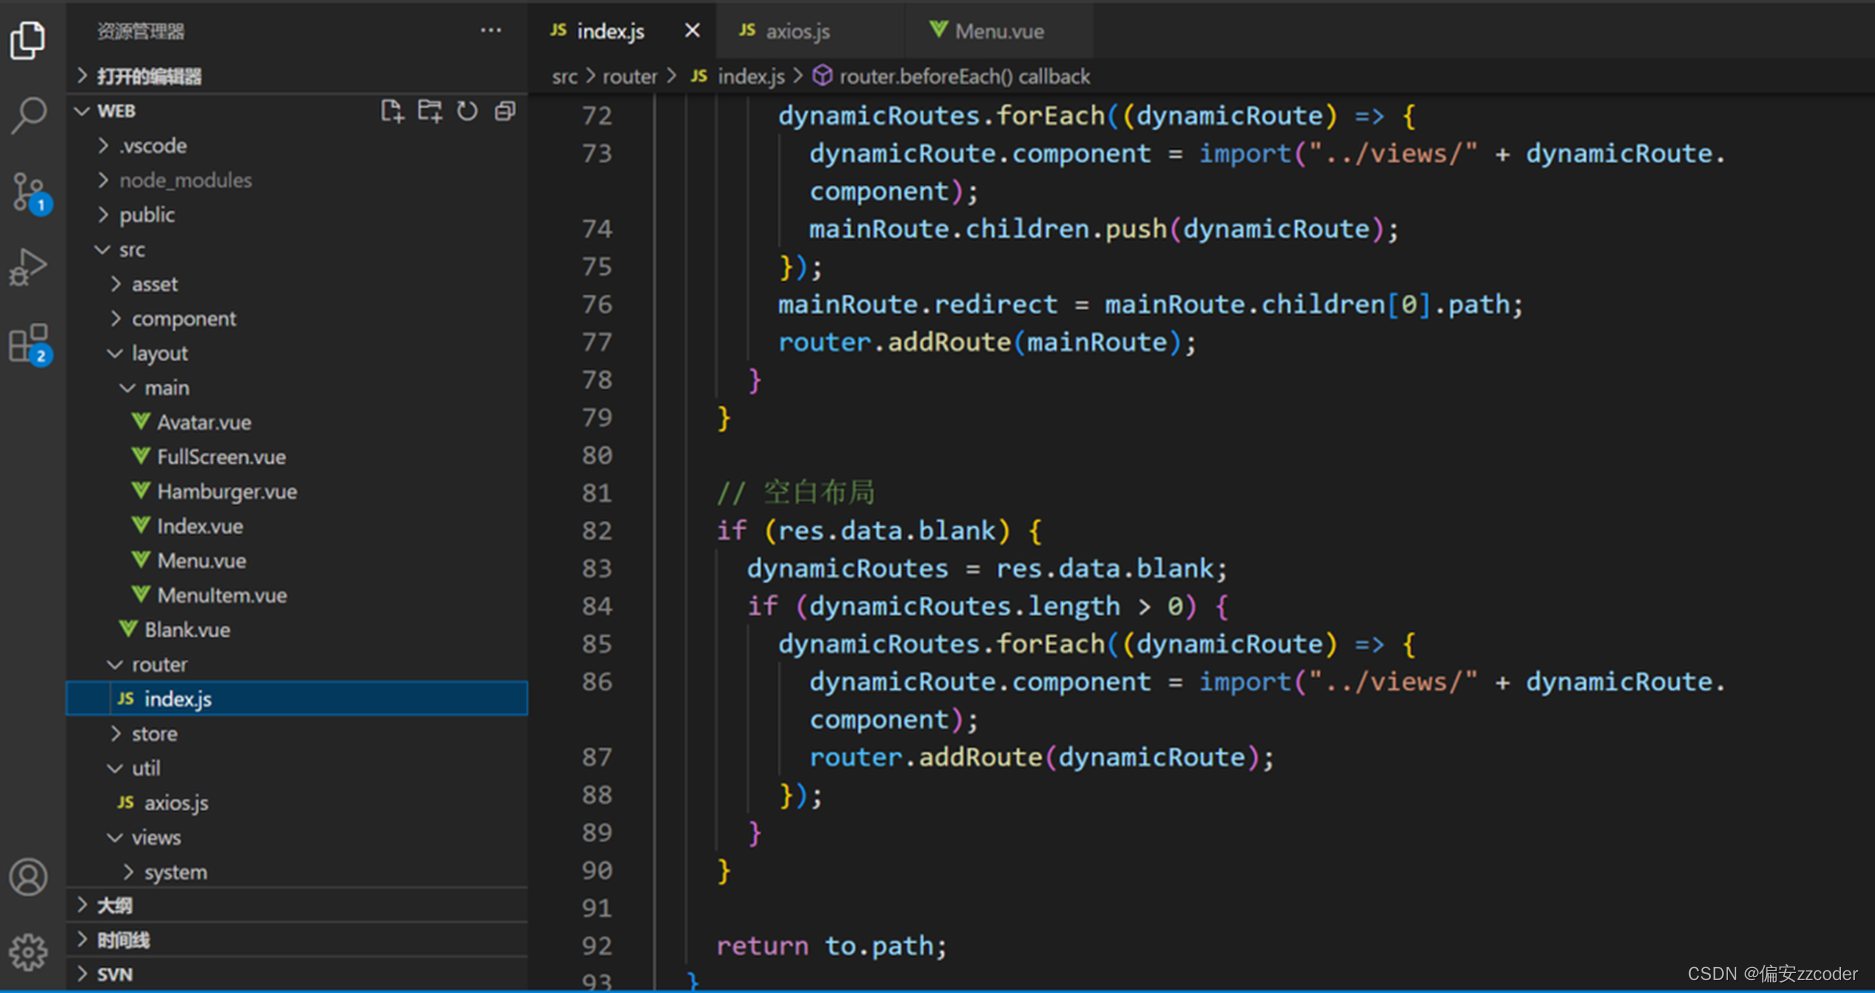
Task: Collapse the layout folder
Action: [x=297, y=353]
